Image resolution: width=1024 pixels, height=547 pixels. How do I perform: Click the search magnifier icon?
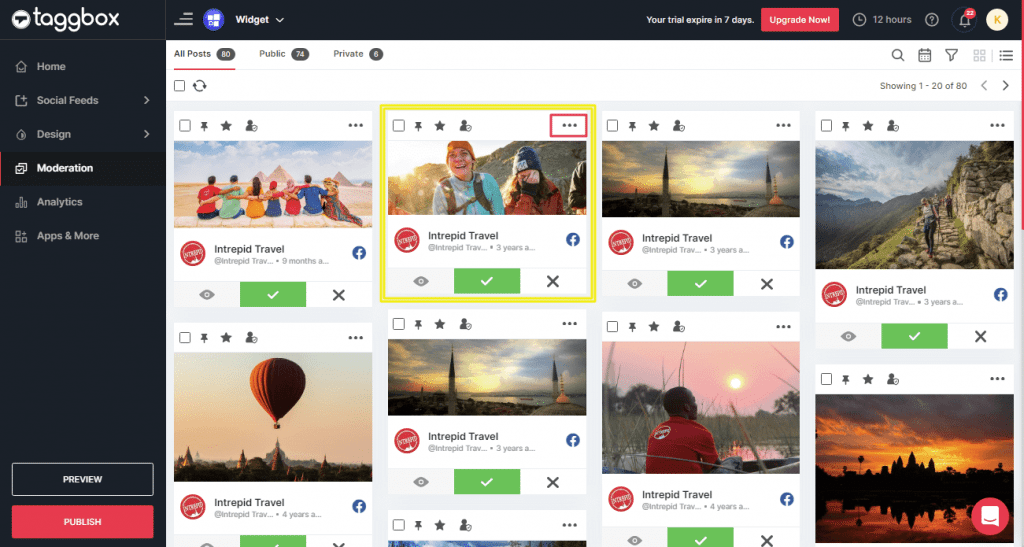(898, 55)
